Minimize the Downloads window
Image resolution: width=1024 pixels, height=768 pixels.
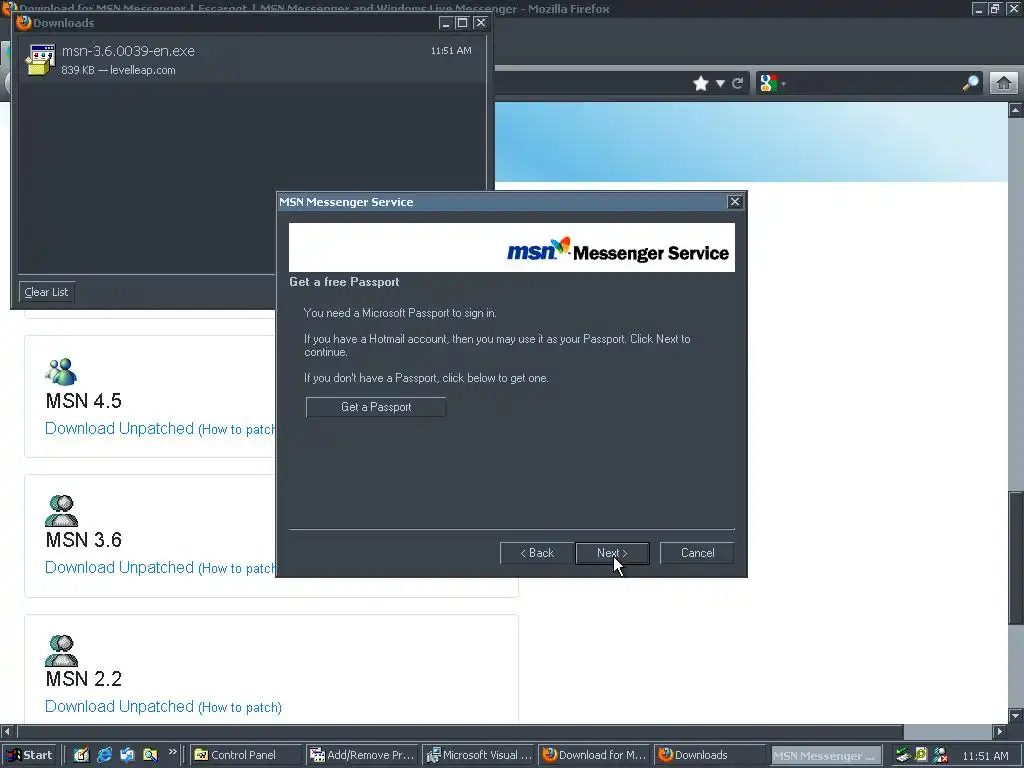click(446, 23)
